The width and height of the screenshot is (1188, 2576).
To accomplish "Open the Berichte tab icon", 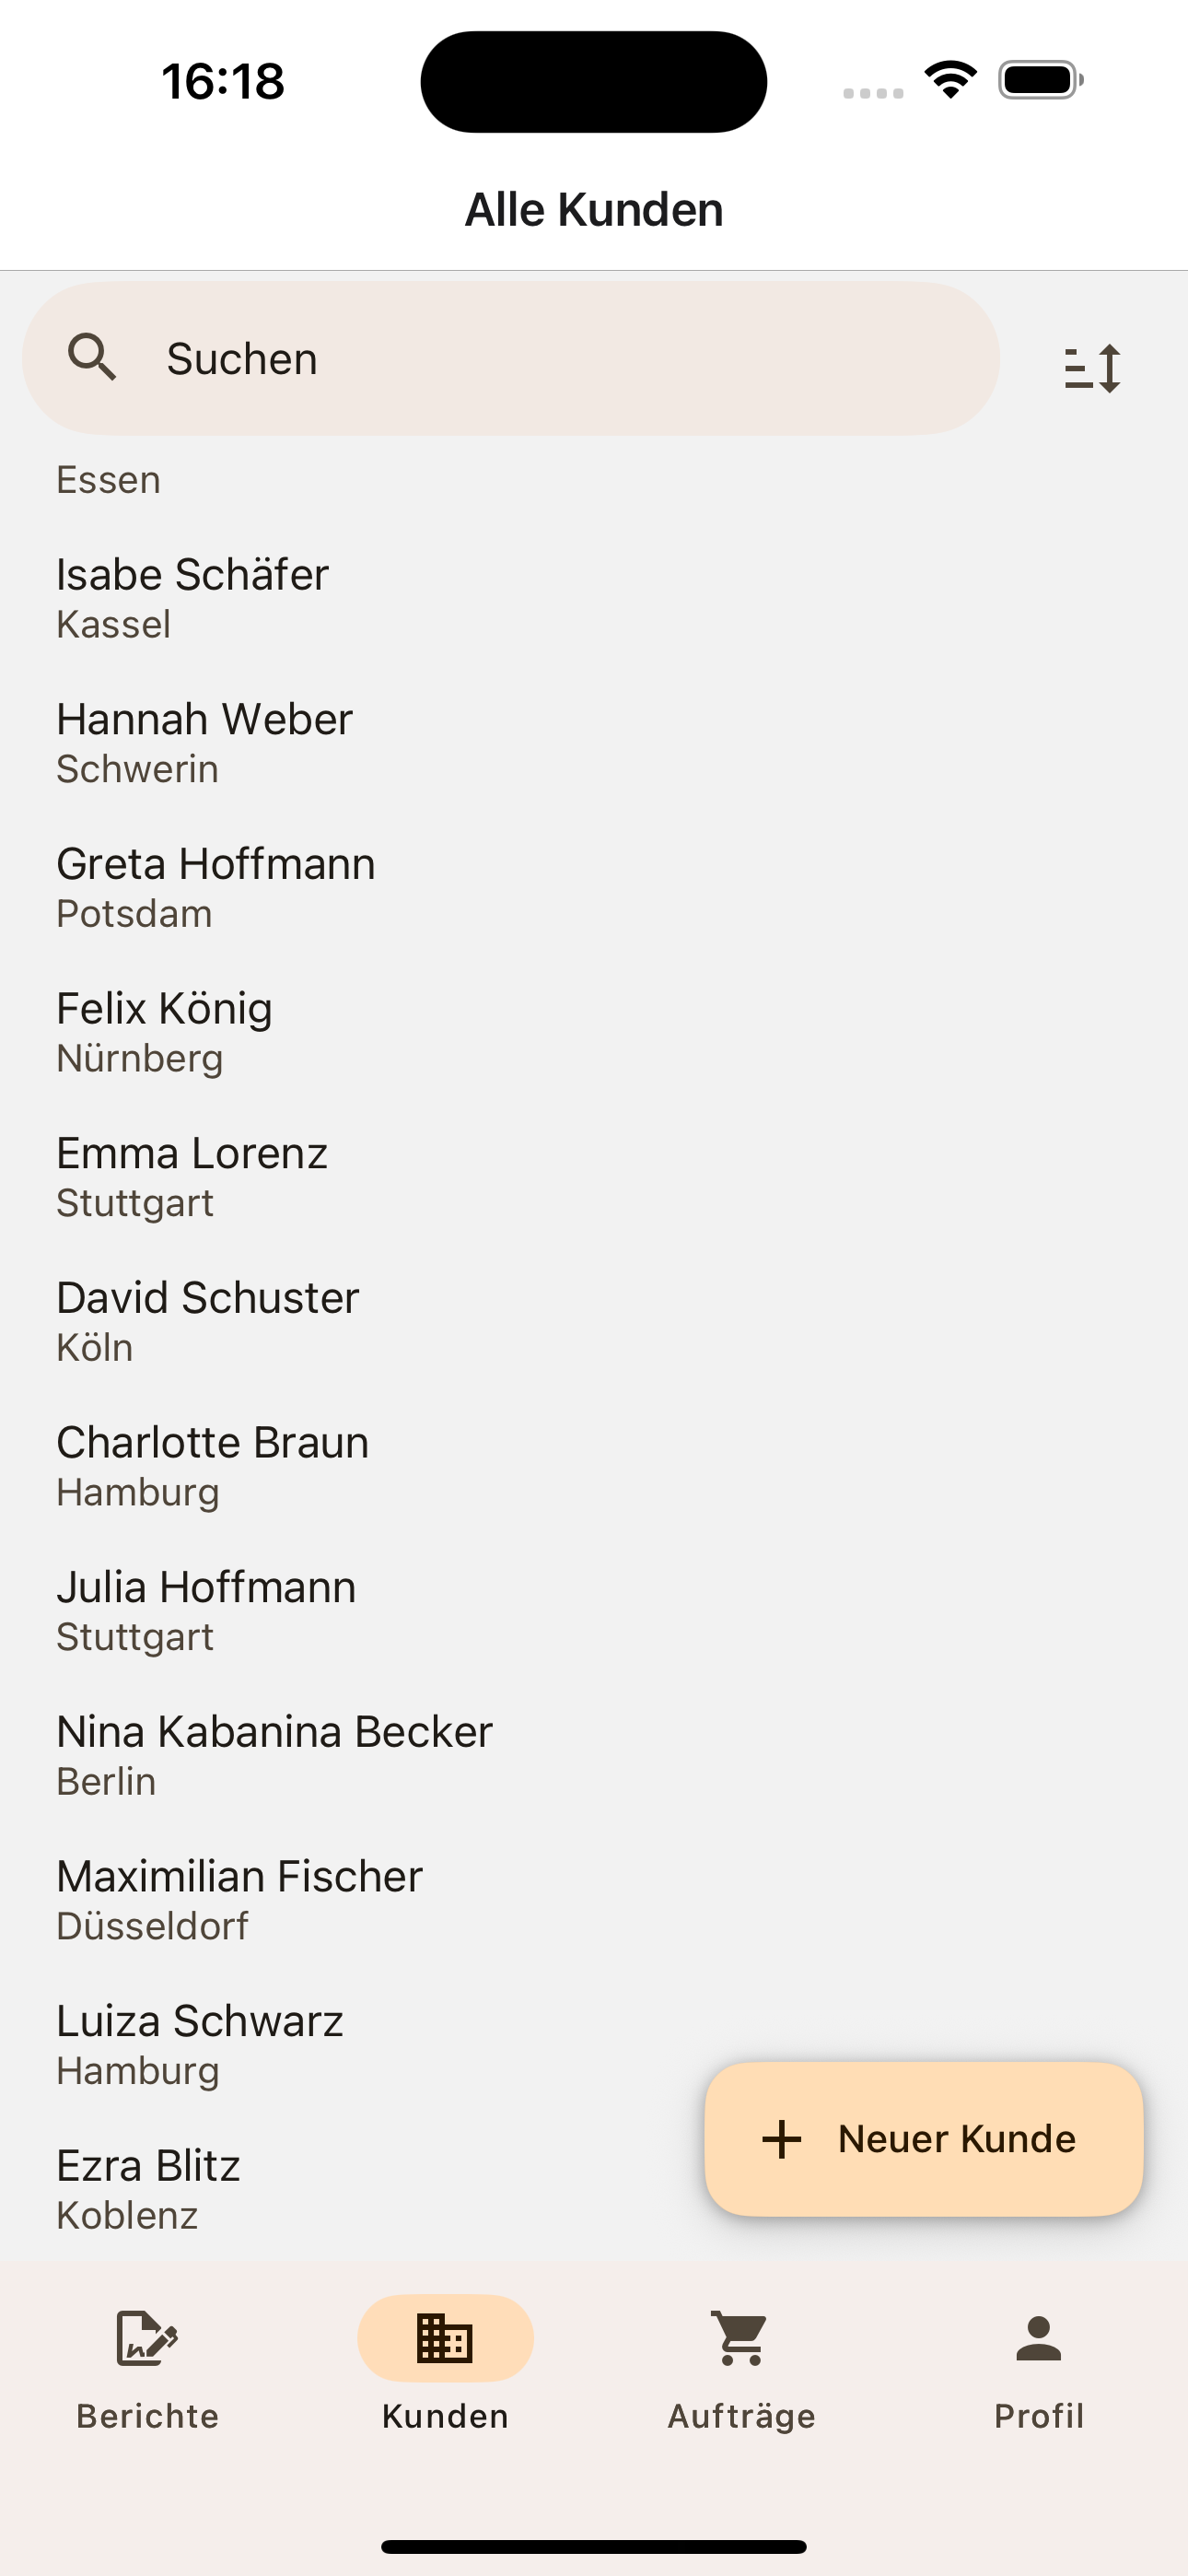I will 148,2338.
